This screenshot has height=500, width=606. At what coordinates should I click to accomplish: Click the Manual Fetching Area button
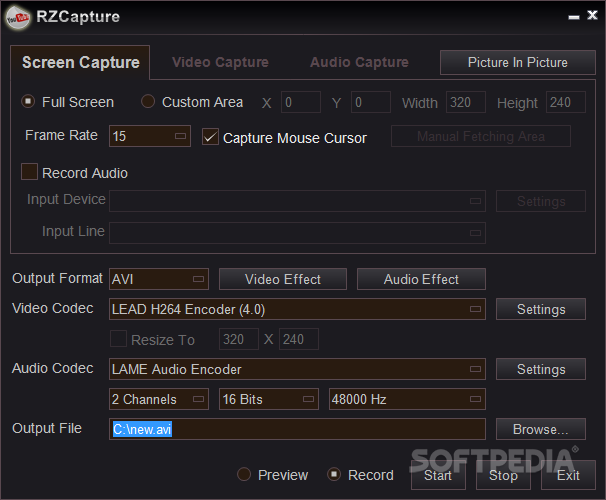(481, 136)
